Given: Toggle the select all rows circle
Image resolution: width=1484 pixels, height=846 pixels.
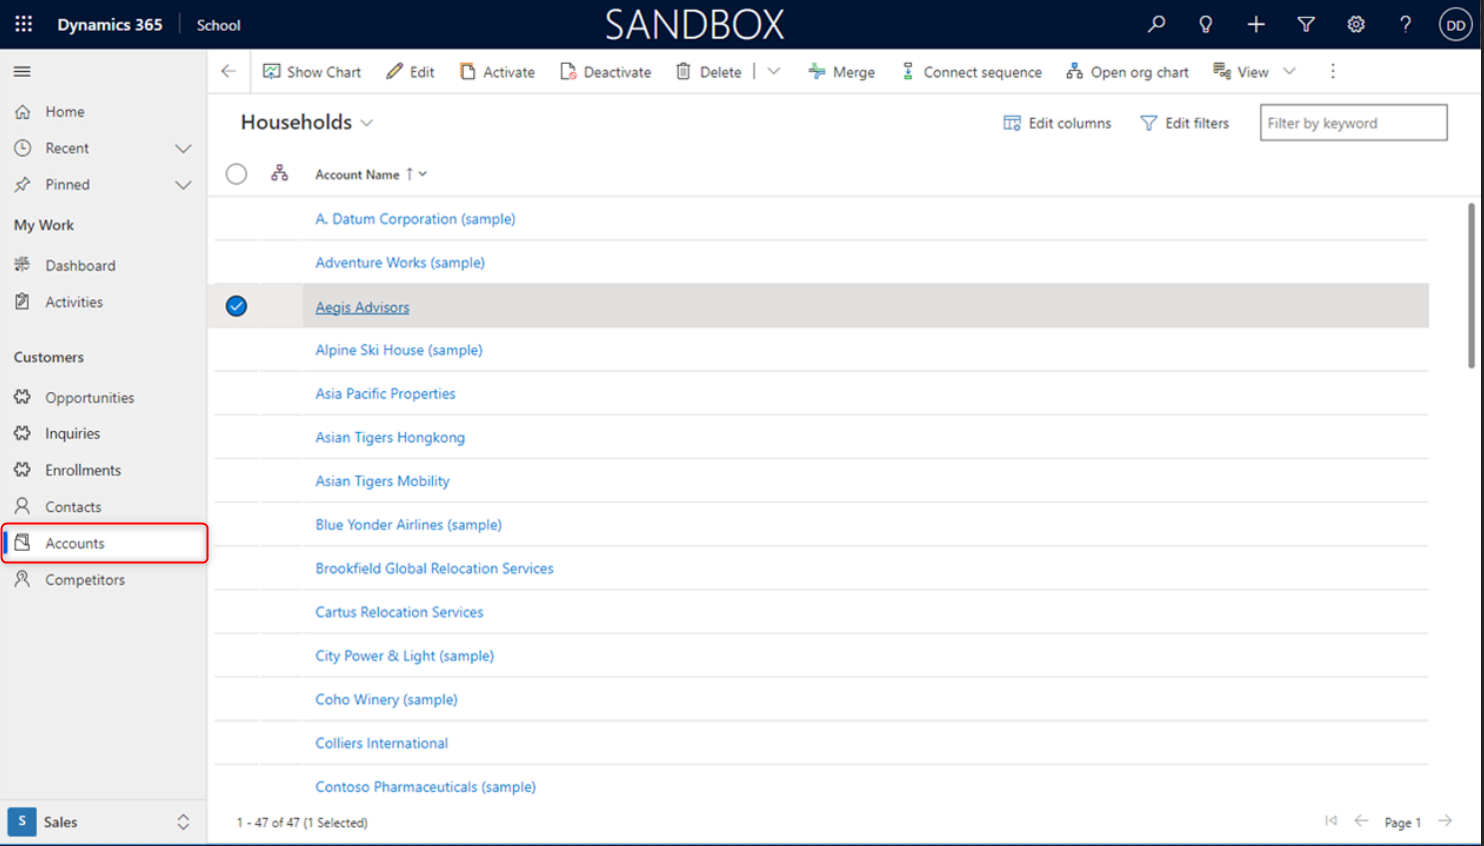Looking at the screenshot, I should click(236, 174).
